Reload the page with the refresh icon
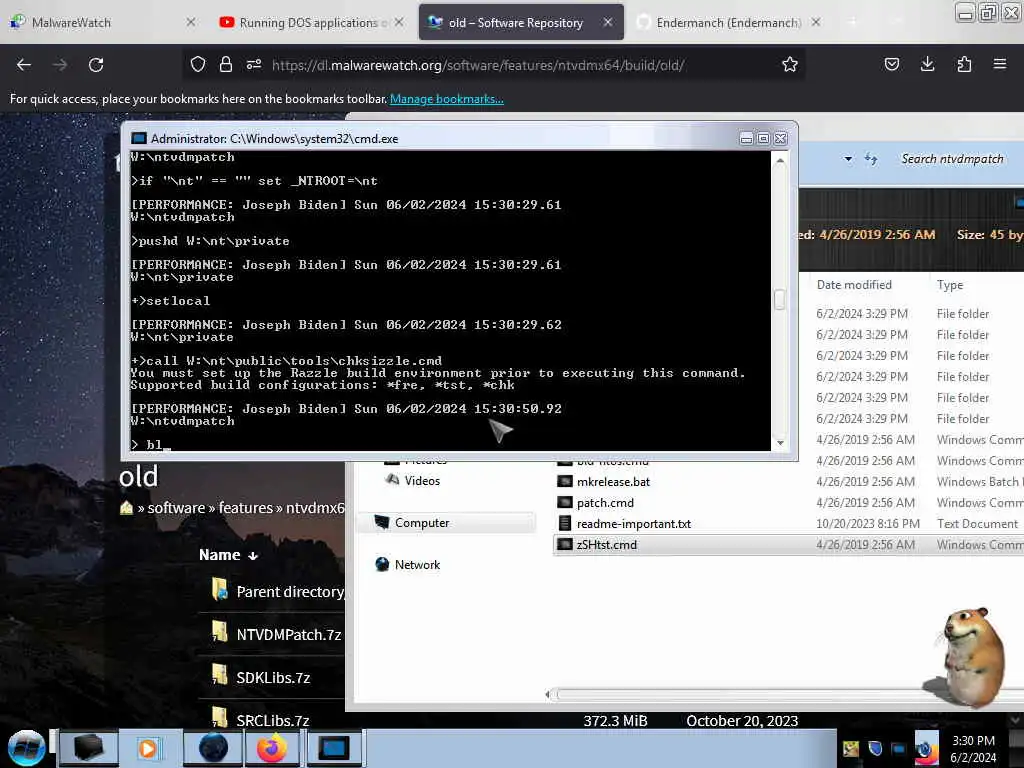Screen dimensions: 1024x768 click(96, 65)
